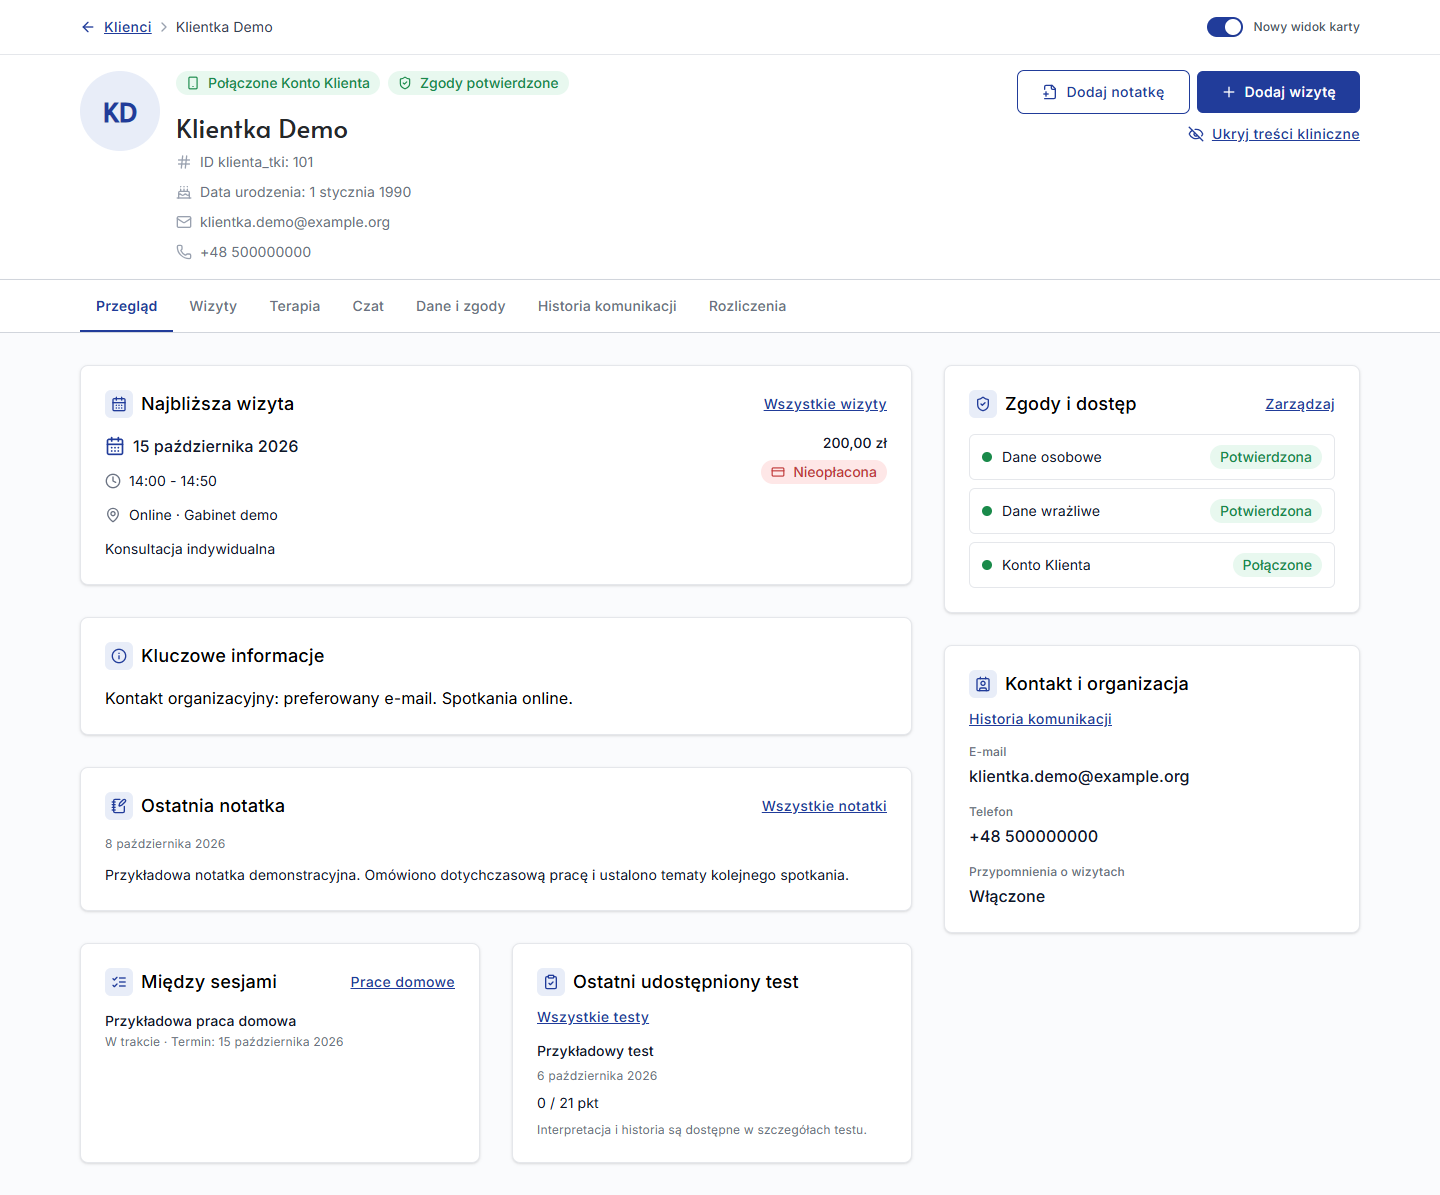Screen dimensions: 1440x1195
Task: Select the Czat tab
Action: [368, 306]
